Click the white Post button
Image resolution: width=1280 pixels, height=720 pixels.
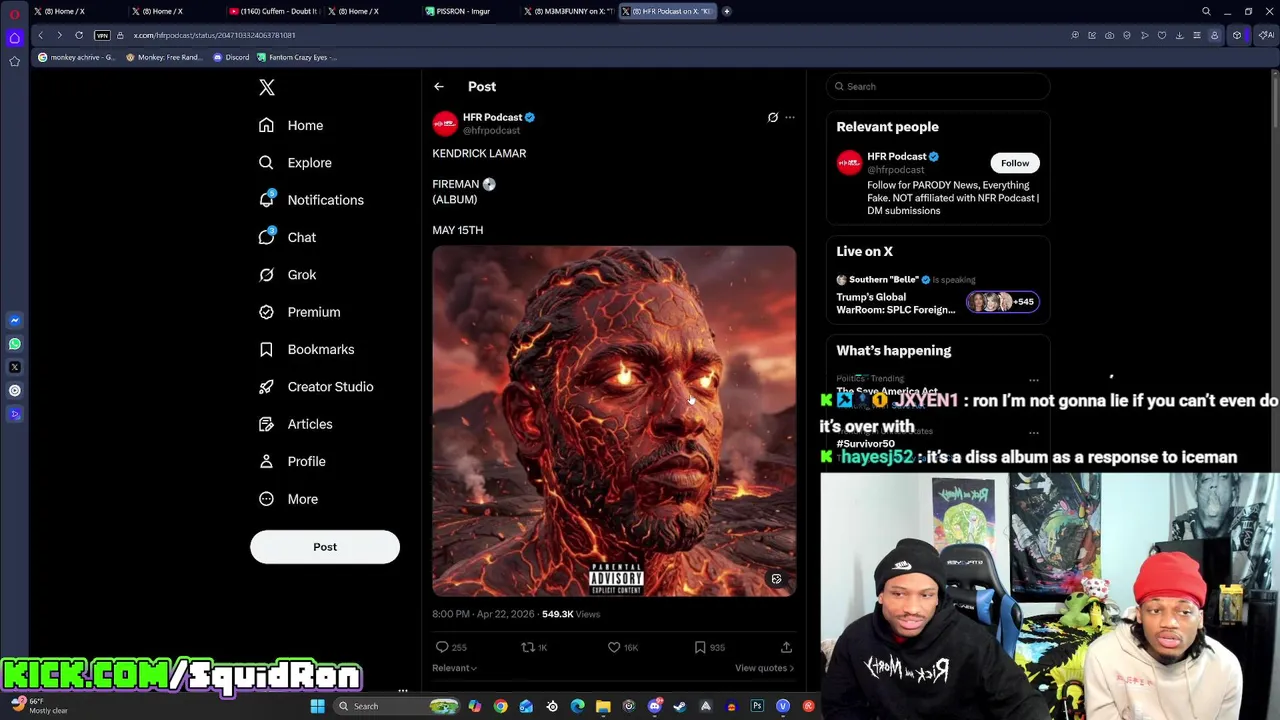(325, 547)
